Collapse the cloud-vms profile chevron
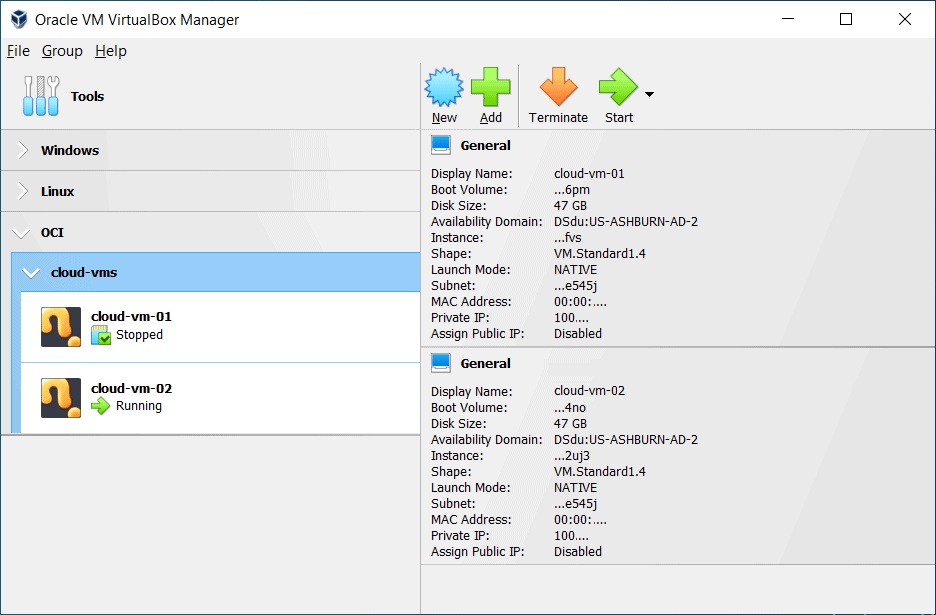936x615 pixels. tap(32, 272)
